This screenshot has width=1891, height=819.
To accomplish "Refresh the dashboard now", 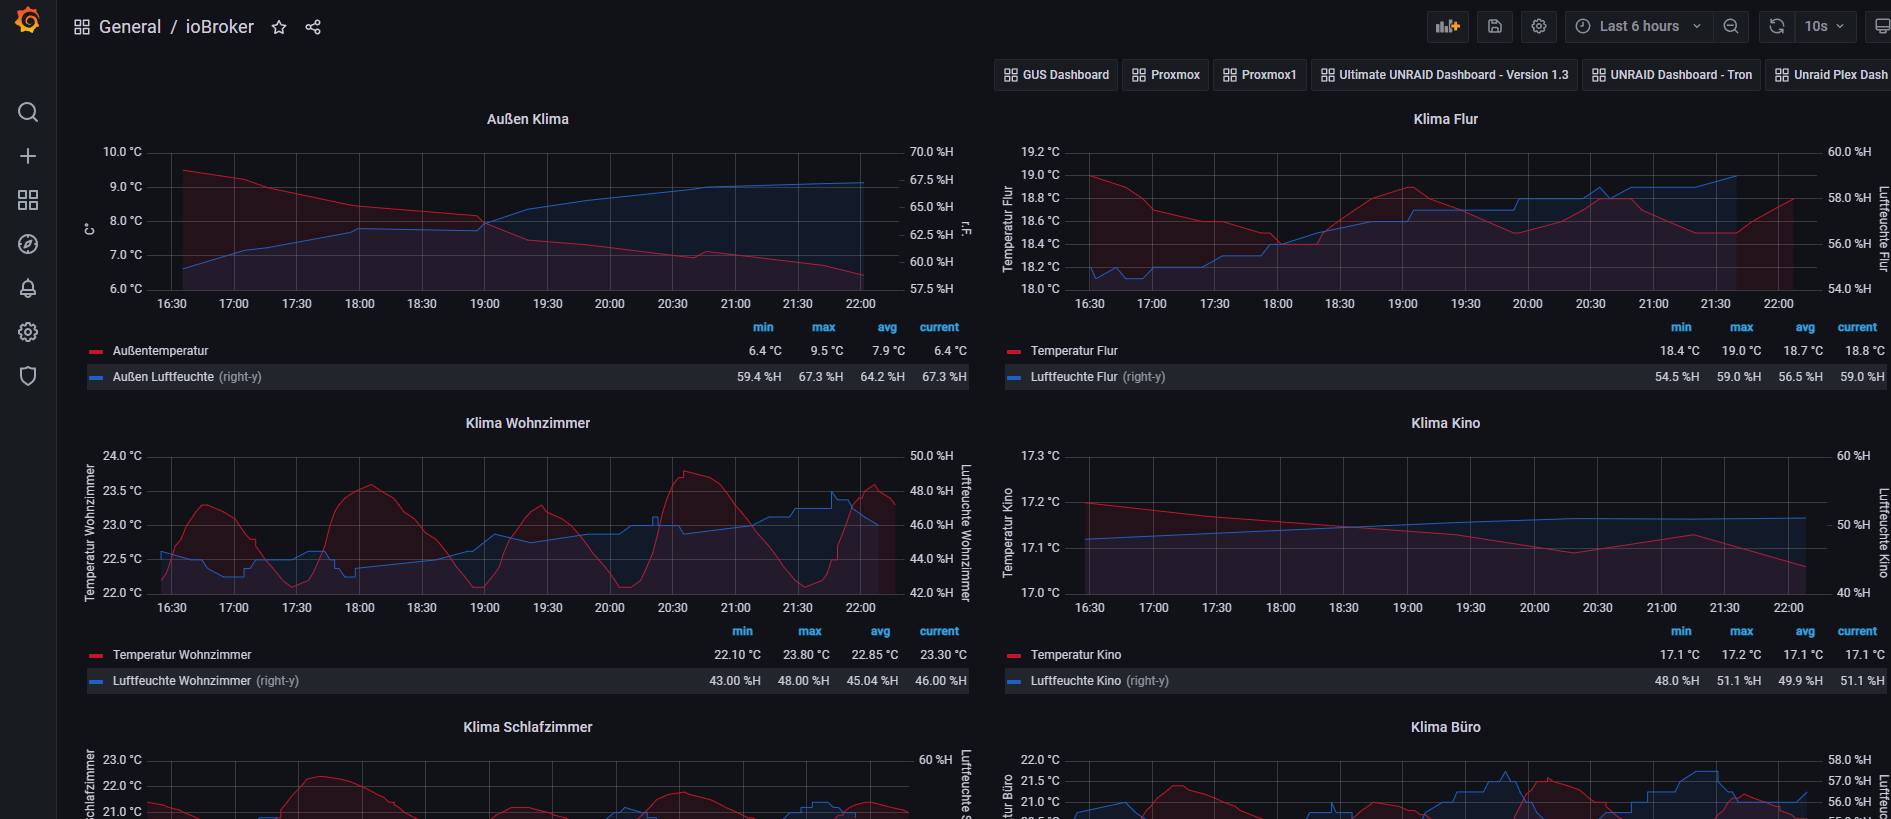I will coord(1776,27).
